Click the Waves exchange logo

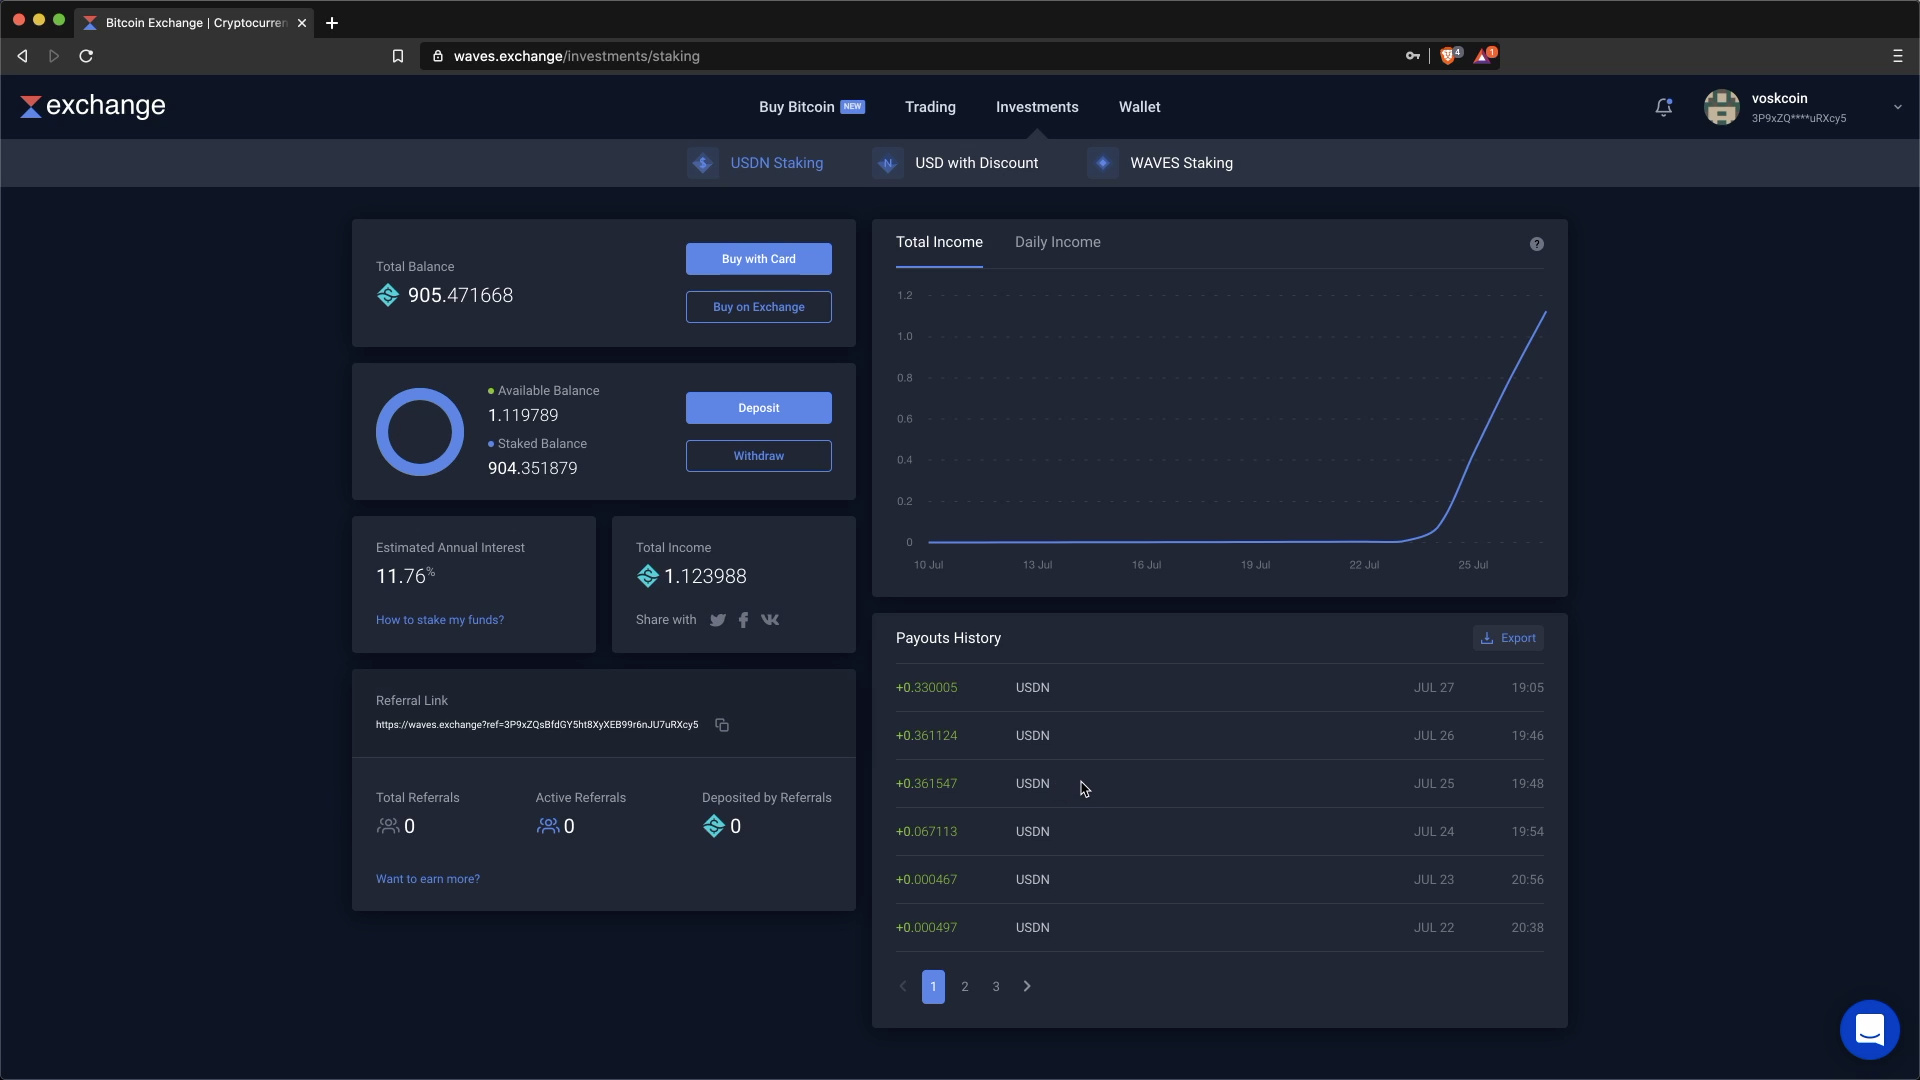click(x=93, y=106)
